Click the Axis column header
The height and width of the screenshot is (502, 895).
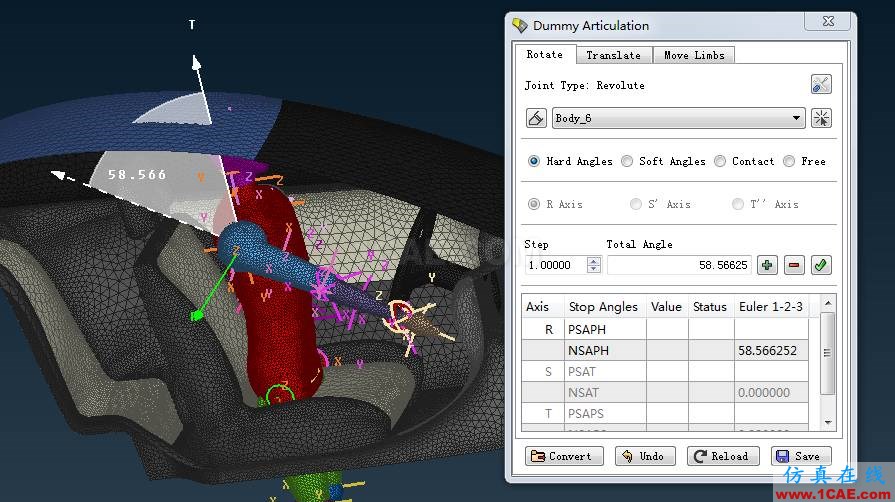[537, 307]
